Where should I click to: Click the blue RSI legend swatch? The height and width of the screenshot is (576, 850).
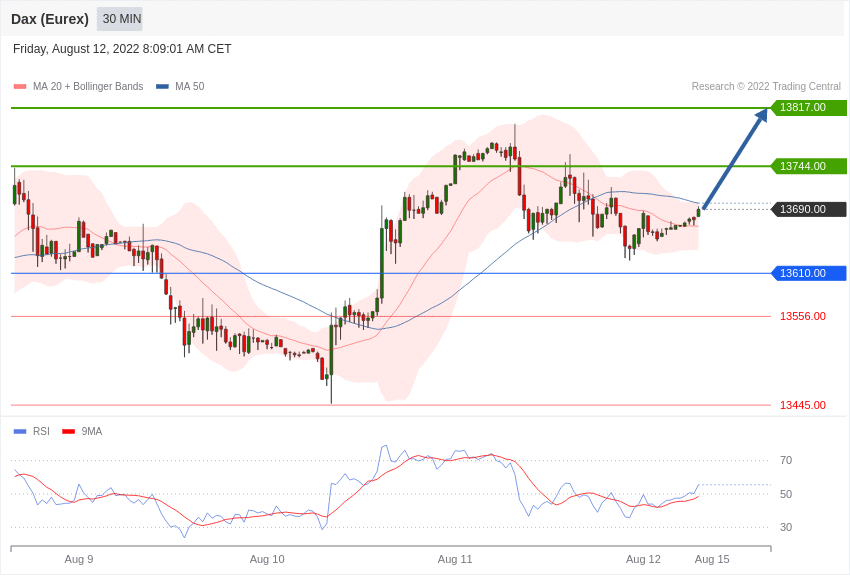tap(20, 432)
